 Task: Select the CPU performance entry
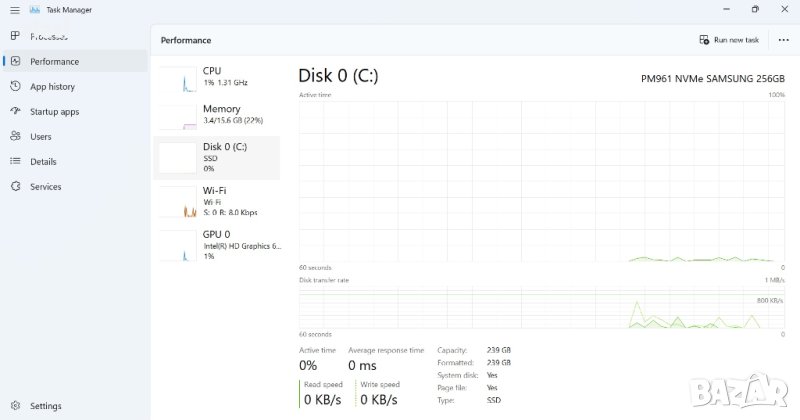pos(218,77)
